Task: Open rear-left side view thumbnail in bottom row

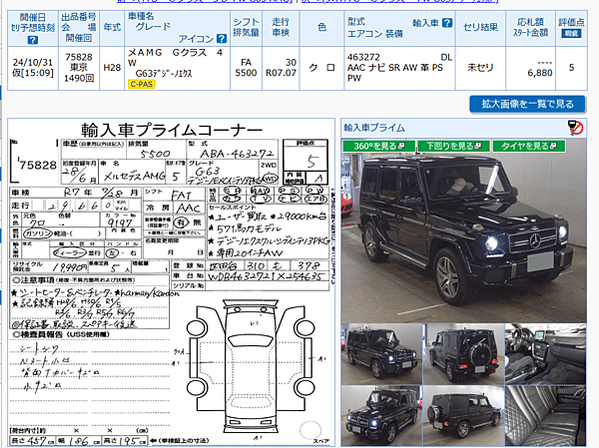Action: [x=463, y=416]
